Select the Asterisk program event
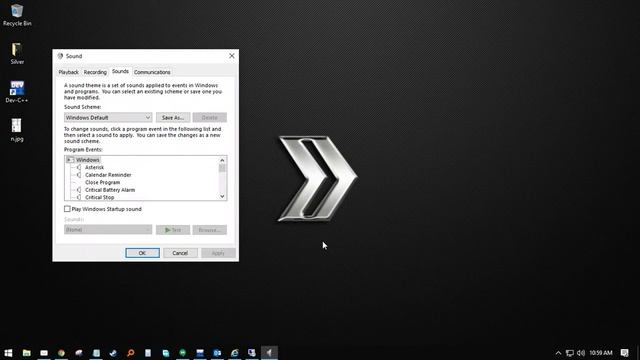The height and width of the screenshot is (360, 640). [94, 167]
